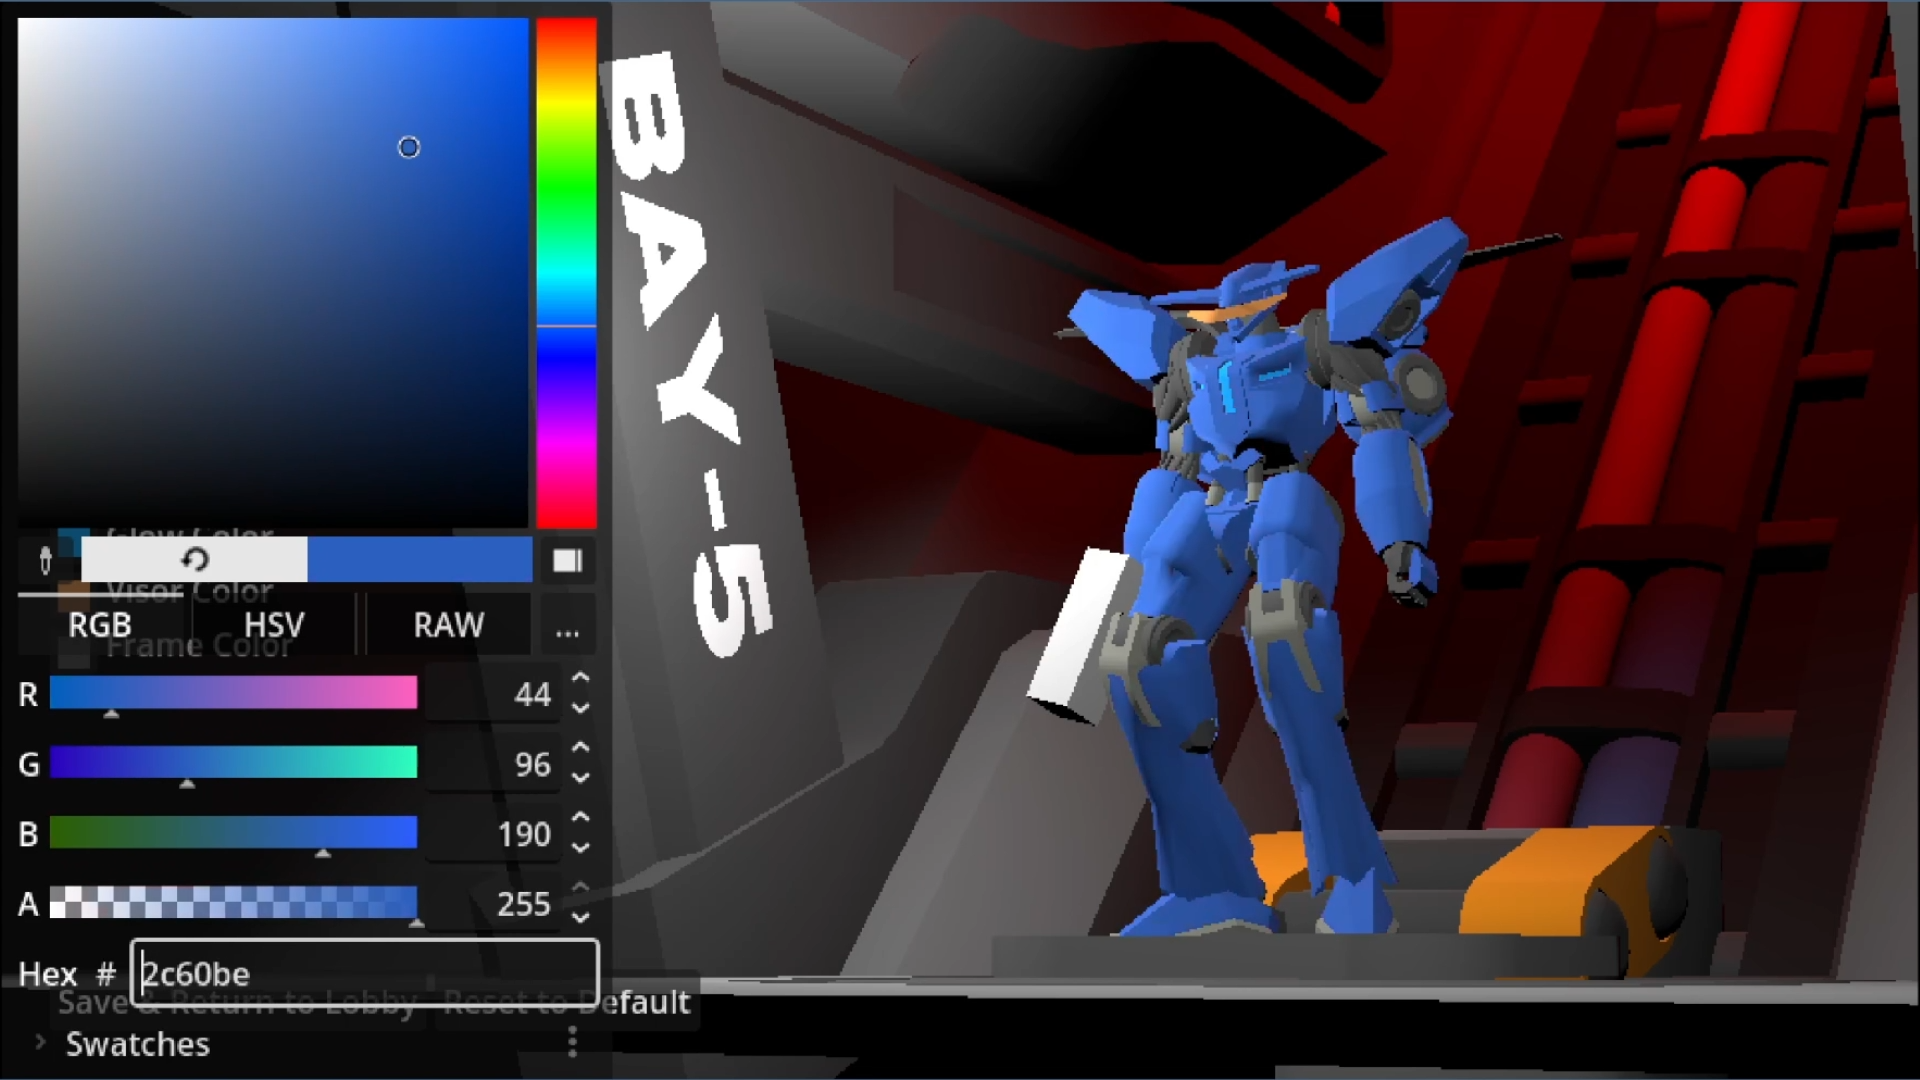Select the RAW color mode tab
Image resolution: width=1920 pixels, height=1080 pixels.
(448, 626)
